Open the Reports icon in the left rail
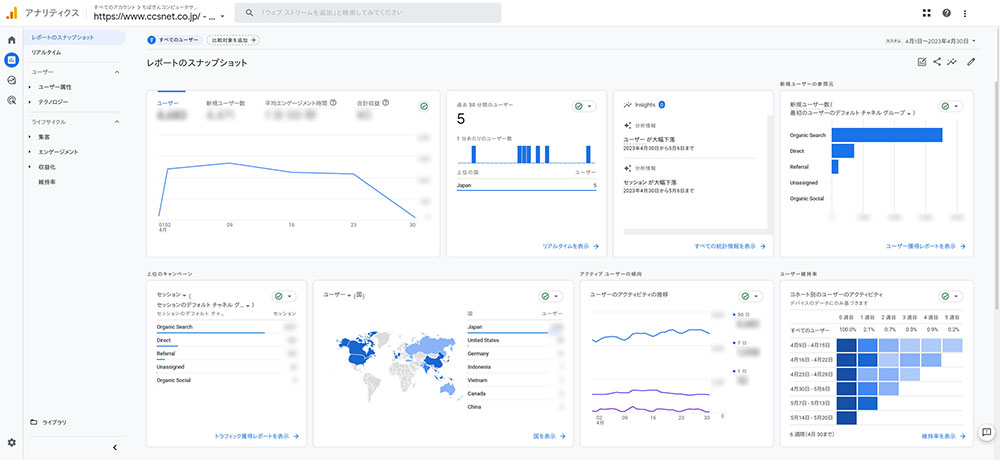The height and width of the screenshot is (460, 1000). pyautogui.click(x=11, y=60)
